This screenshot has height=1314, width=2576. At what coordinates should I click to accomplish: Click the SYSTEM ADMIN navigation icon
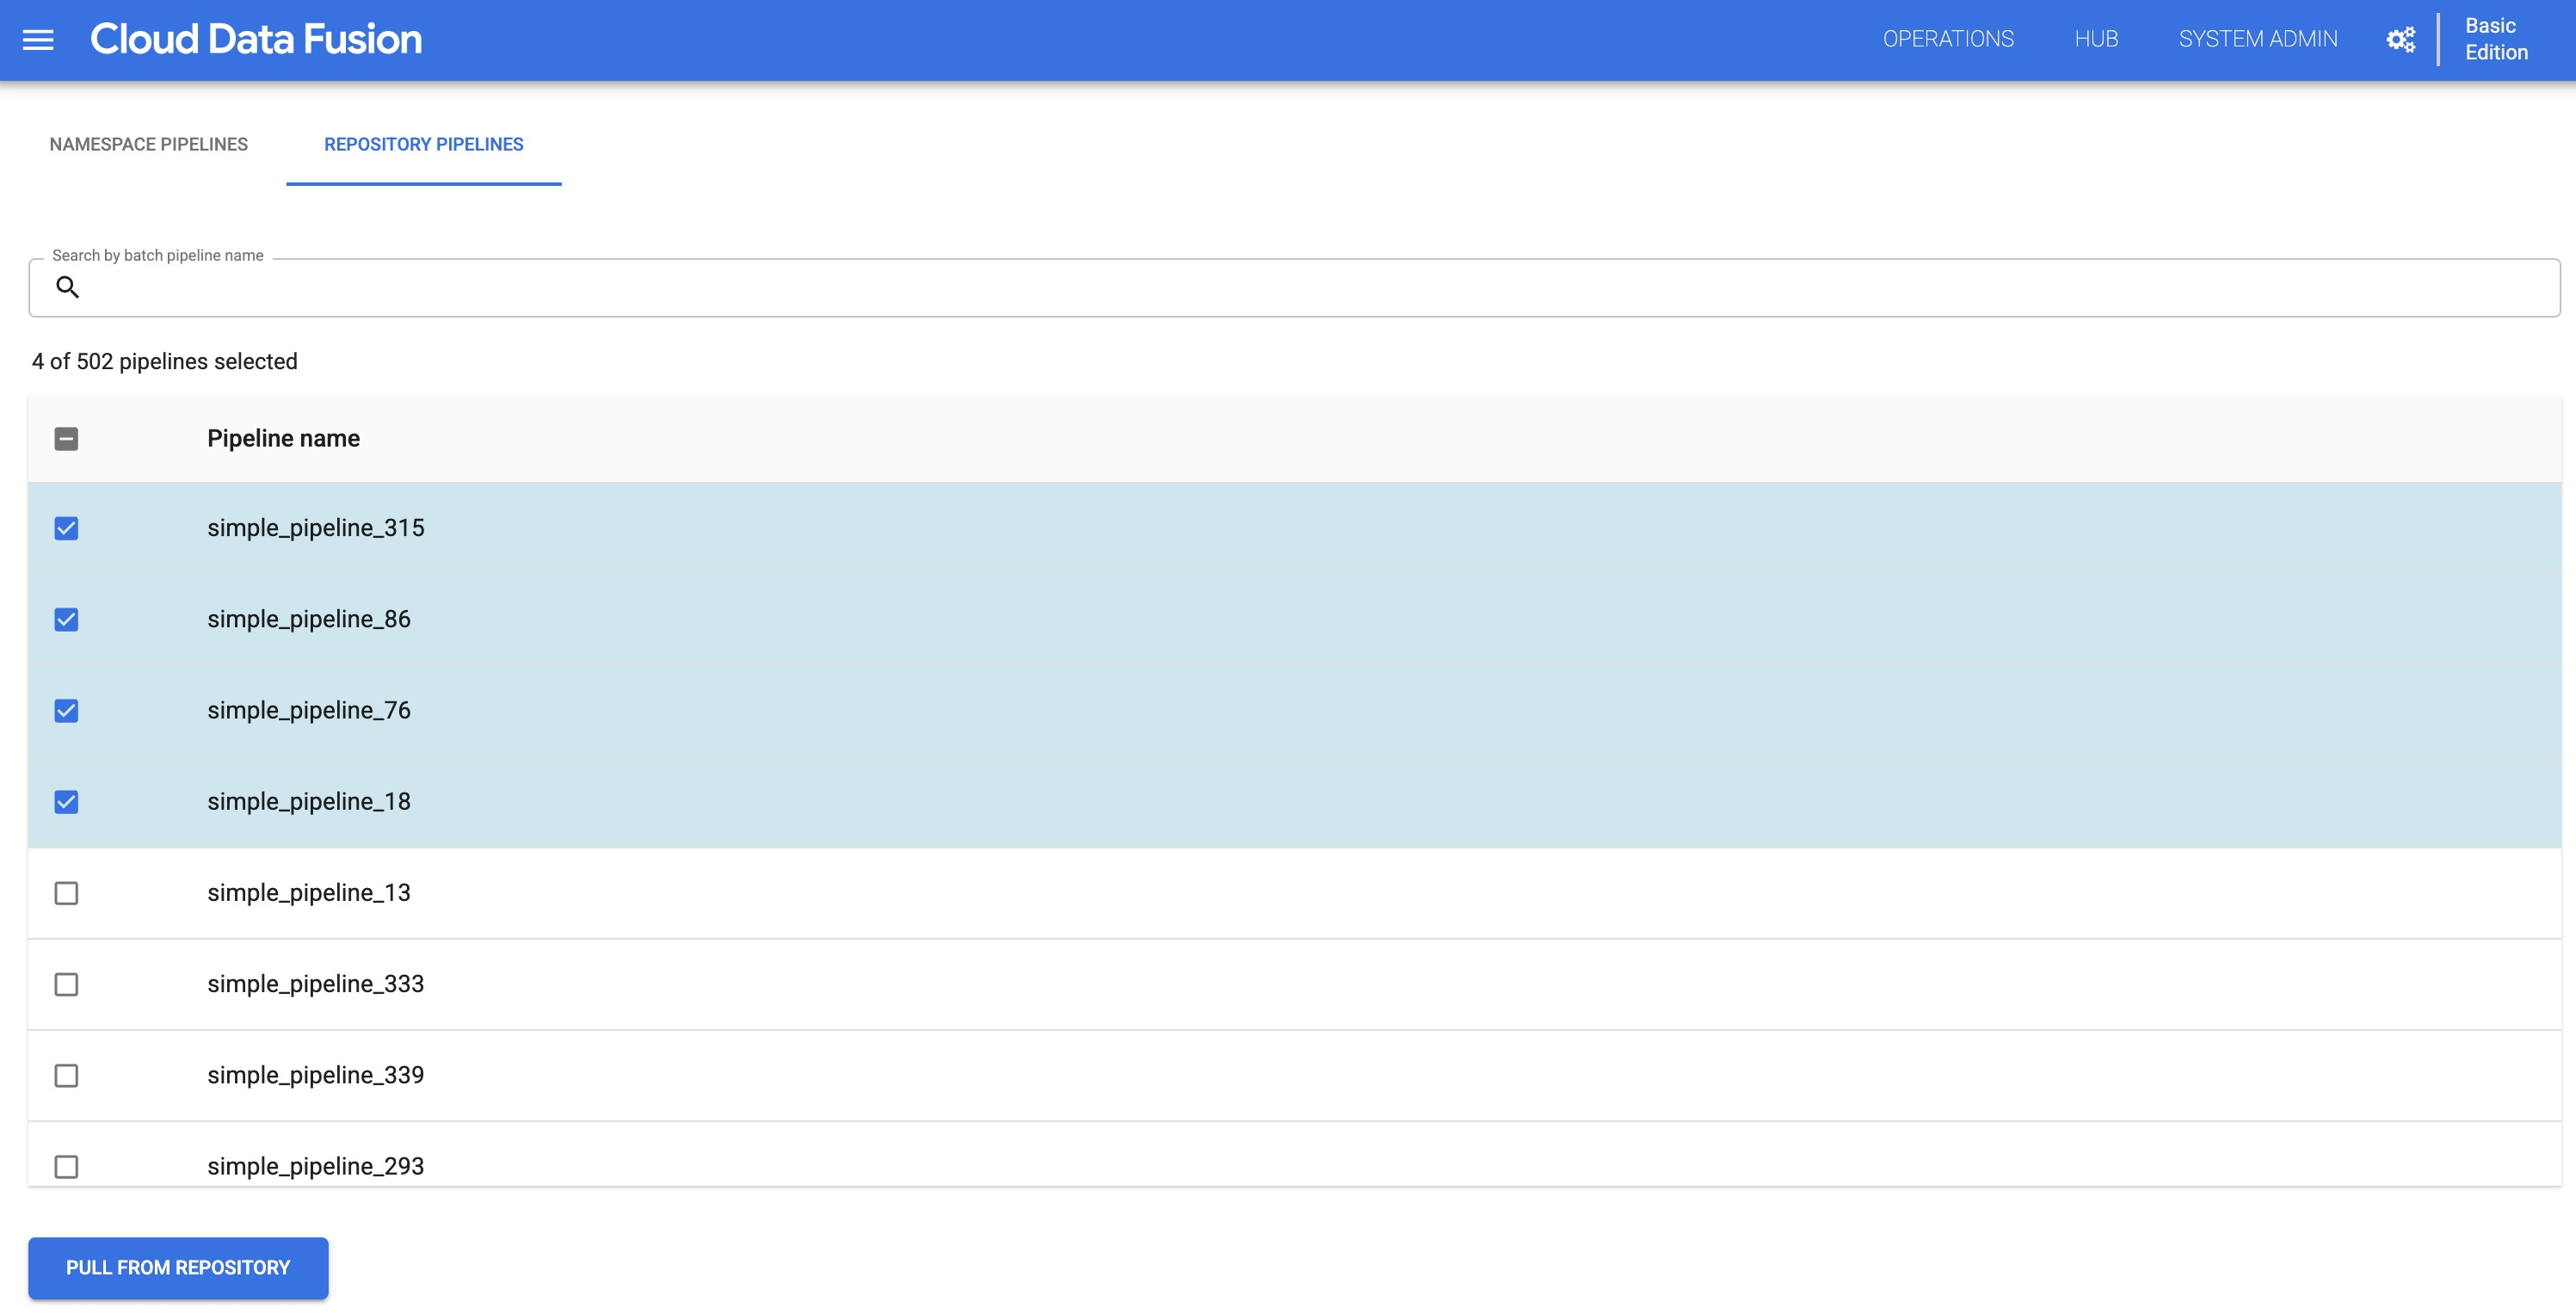click(2258, 39)
